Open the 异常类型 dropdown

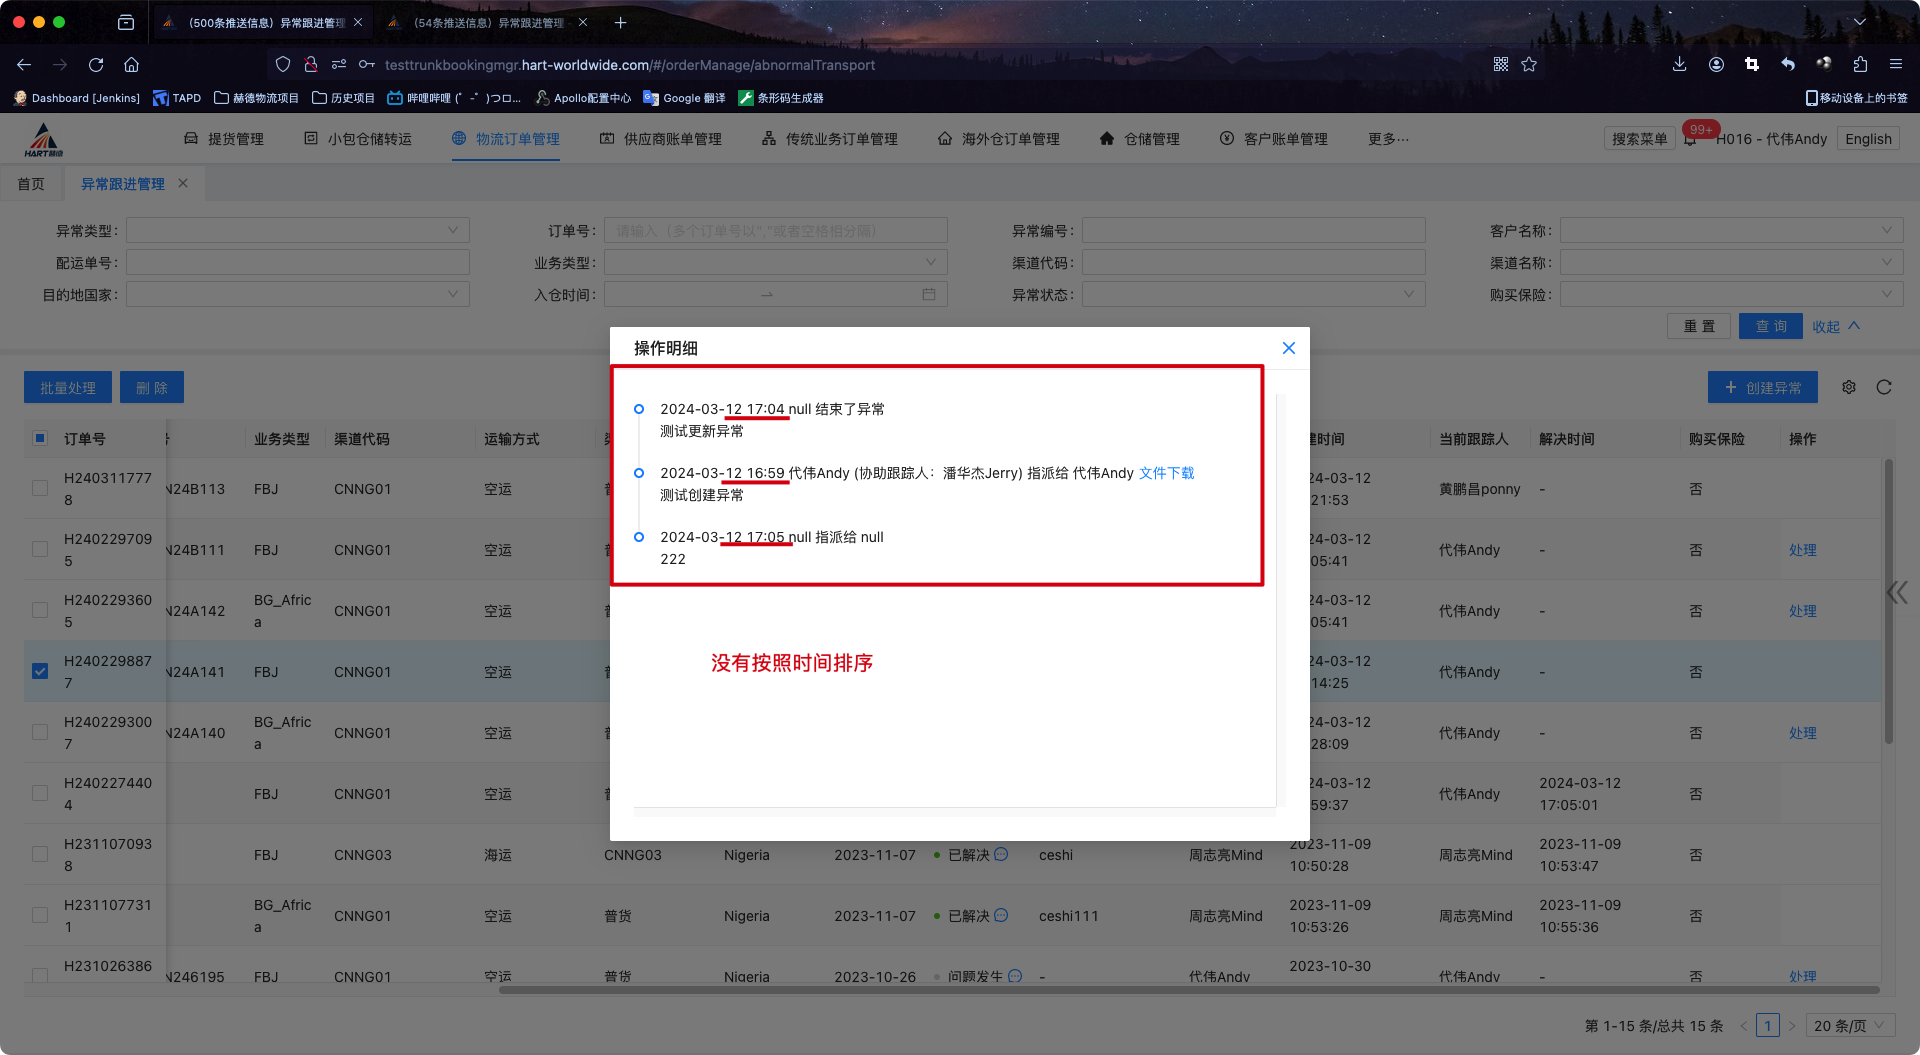click(x=297, y=231)
